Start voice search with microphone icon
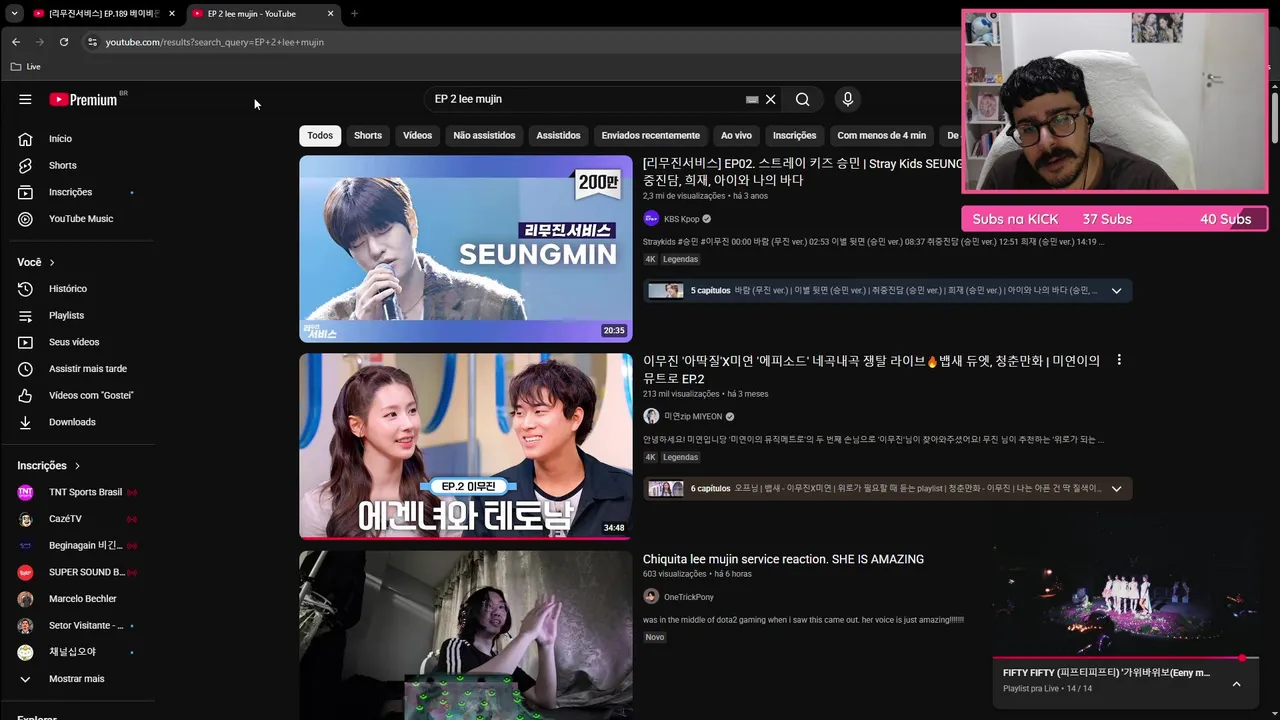This screenshot has height=720, width=1280. 848,99
